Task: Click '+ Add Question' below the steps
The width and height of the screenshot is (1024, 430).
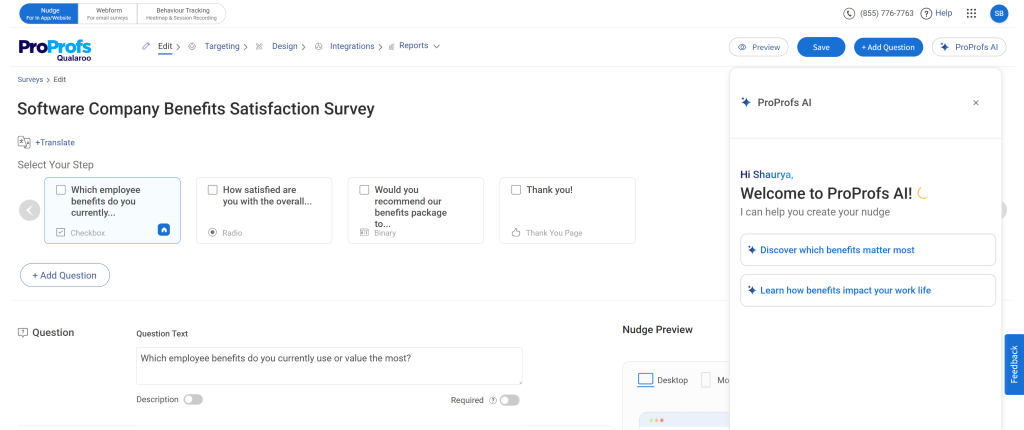Action: click(65, 275)
